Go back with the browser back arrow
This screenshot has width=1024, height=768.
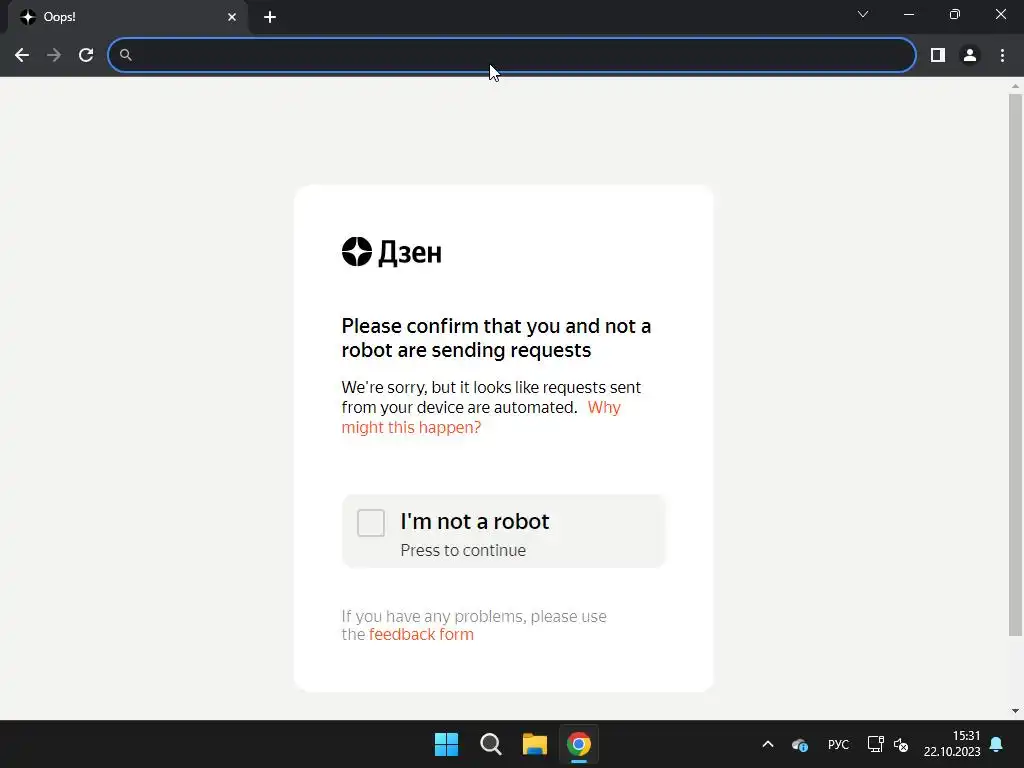[x=22, y=56]
